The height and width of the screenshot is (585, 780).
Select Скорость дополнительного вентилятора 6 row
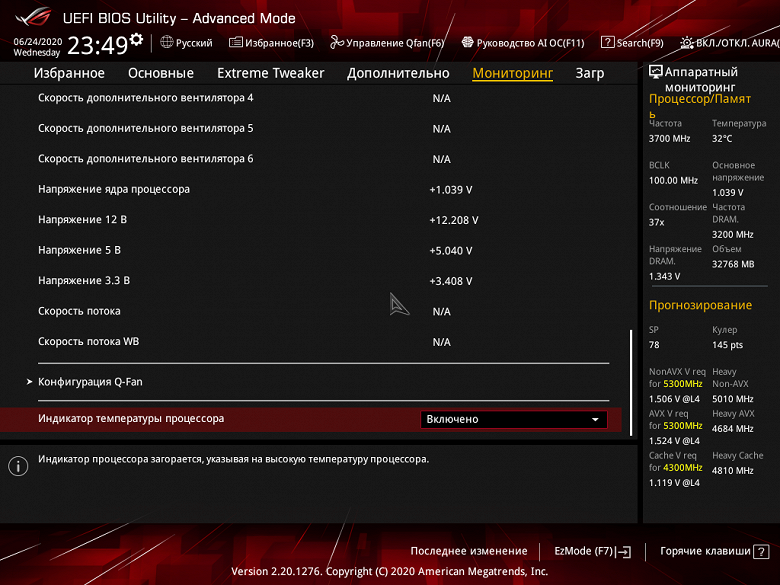click(x=310, y=159)
